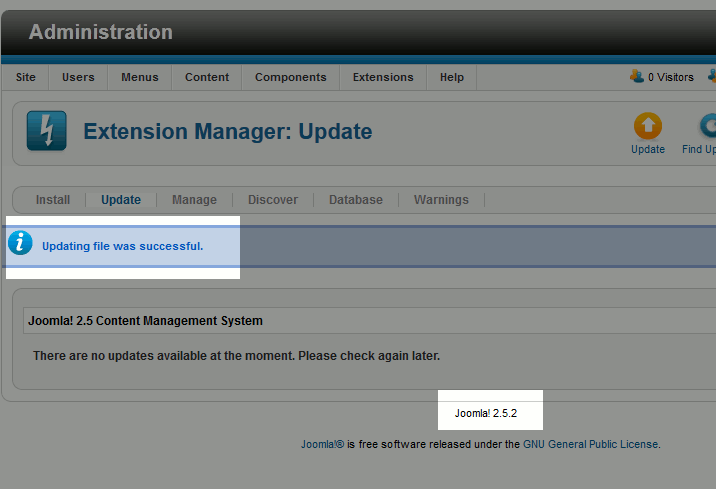Click the Find Updates toolbar icon
The width and height of the screenshot is (716, 489).
coord(708,126)
